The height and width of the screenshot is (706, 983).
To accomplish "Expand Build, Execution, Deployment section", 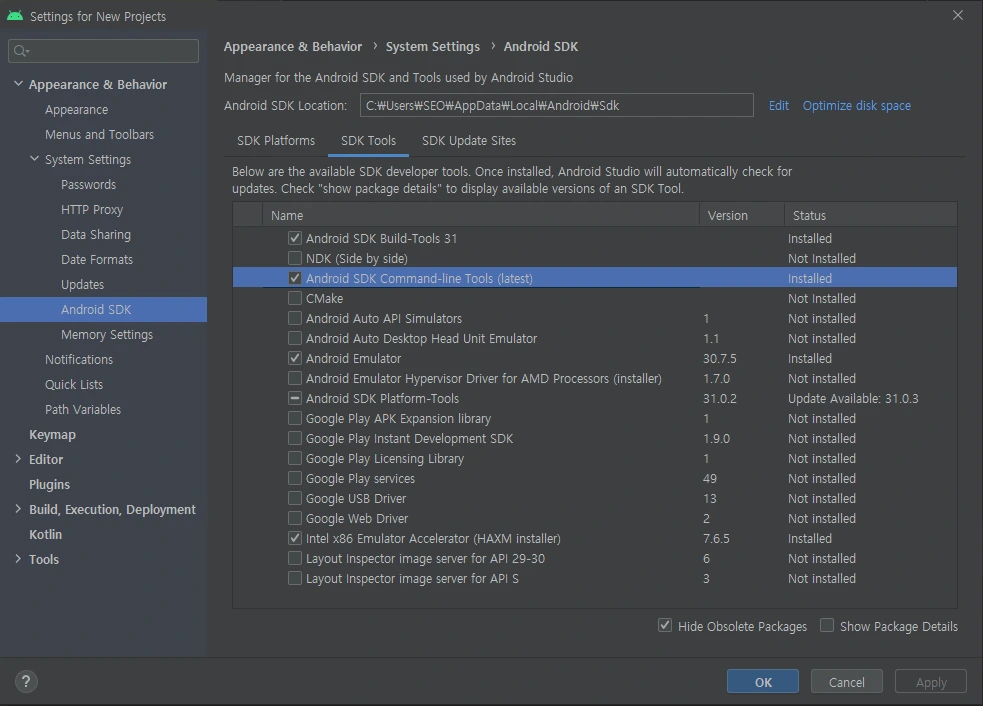I will [x=18, y=509].
